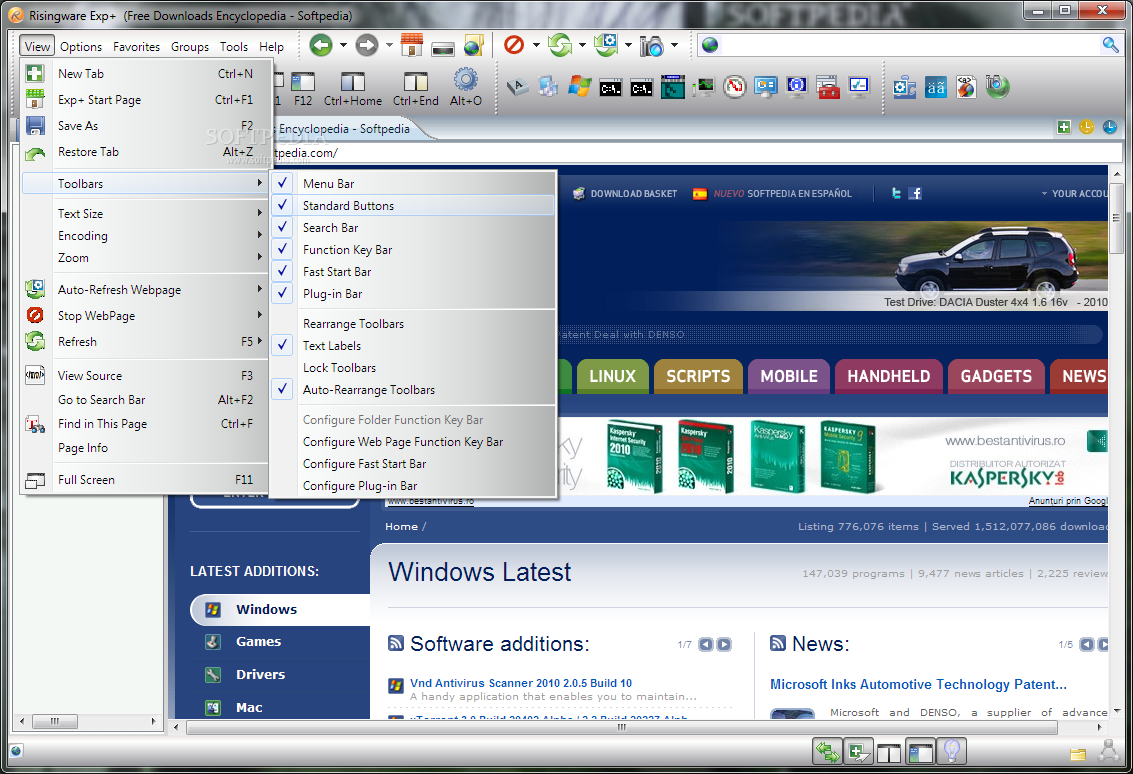Focus the search bar input field
The width and height of the screenshot is (1133, 774).
[910, 46]
